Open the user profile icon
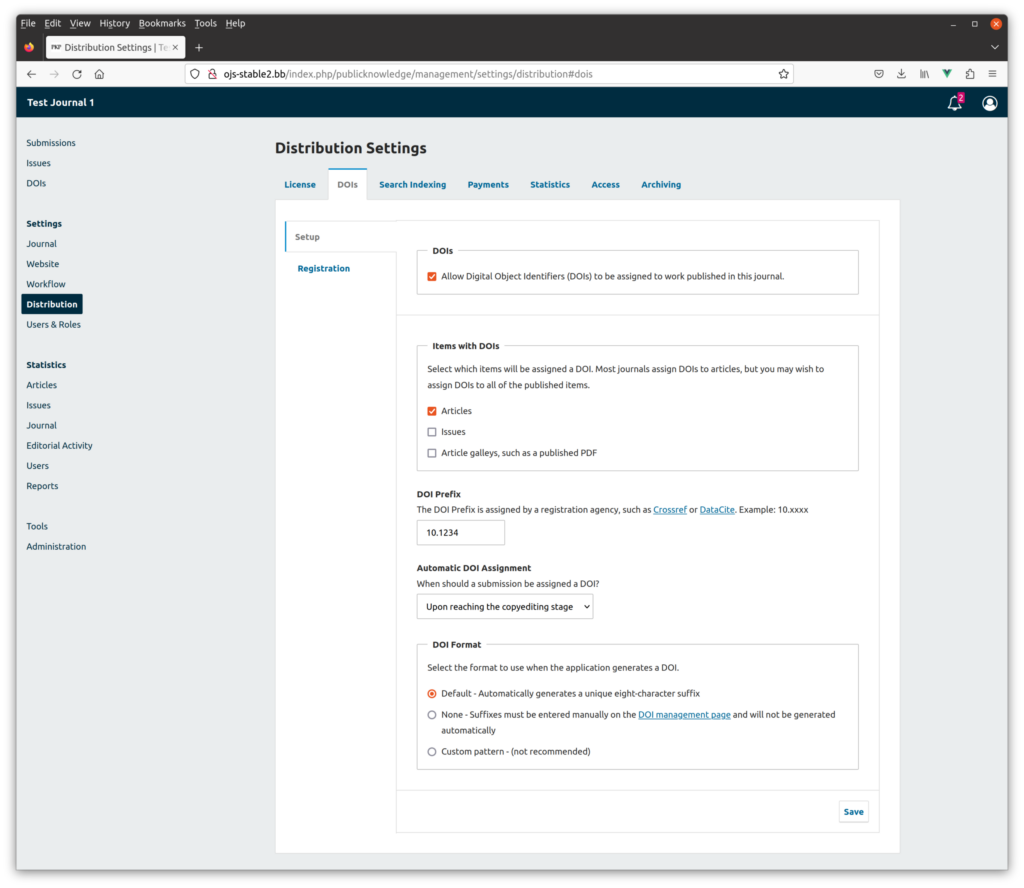The image size is (1024, 888). point(989,103)
